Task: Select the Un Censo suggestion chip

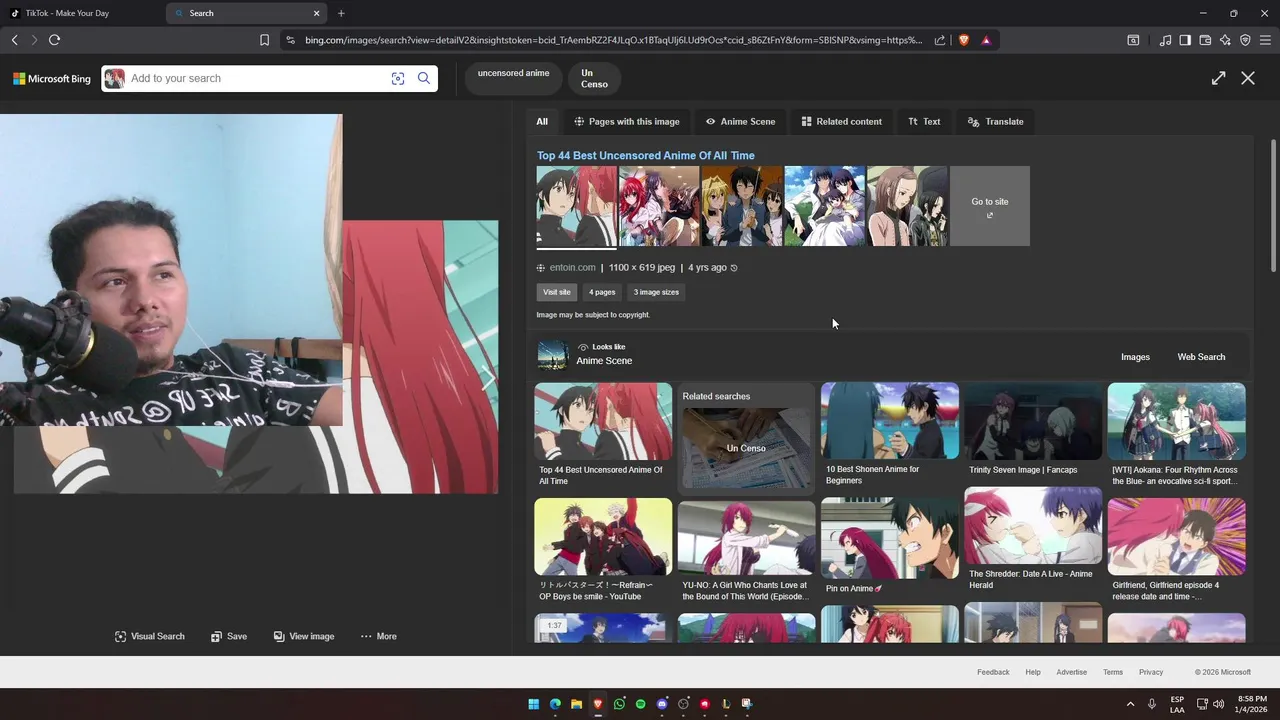Action: click(x=594, y=78)
